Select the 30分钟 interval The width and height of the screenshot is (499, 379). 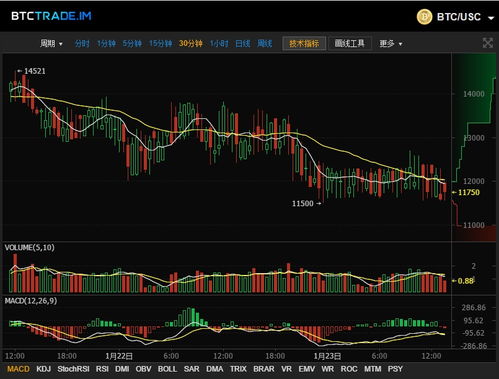click(190, 43)
